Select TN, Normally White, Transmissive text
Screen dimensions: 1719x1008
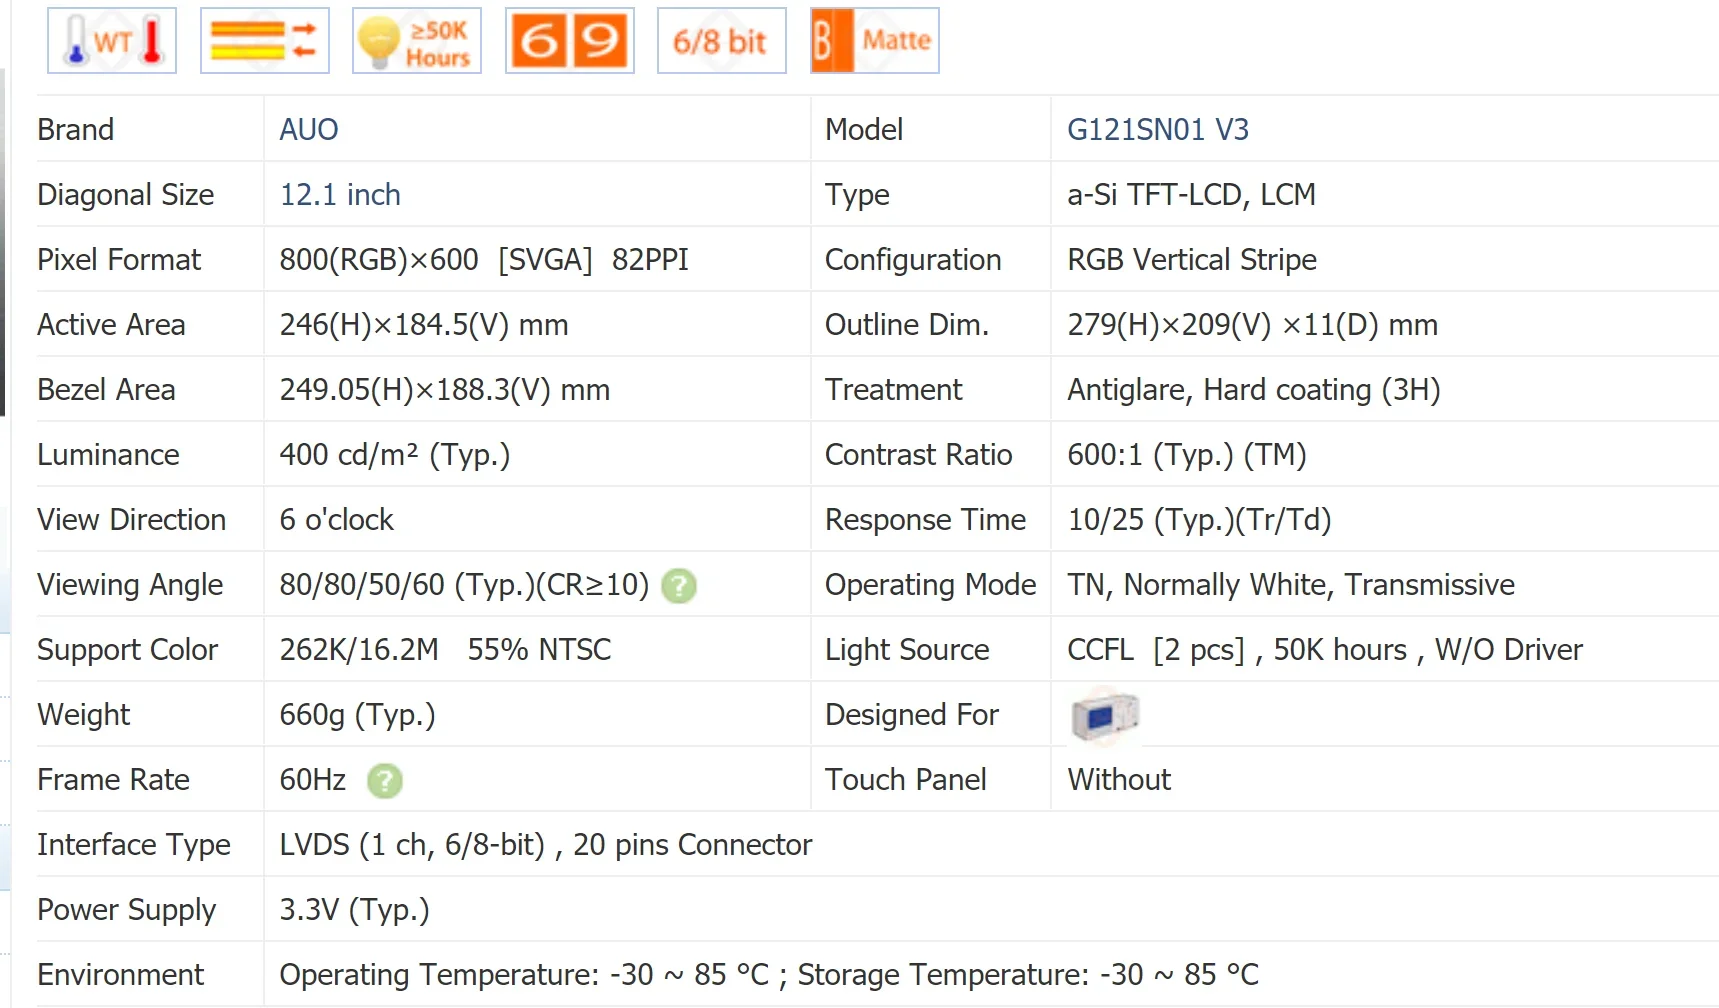click(1291, 585)
